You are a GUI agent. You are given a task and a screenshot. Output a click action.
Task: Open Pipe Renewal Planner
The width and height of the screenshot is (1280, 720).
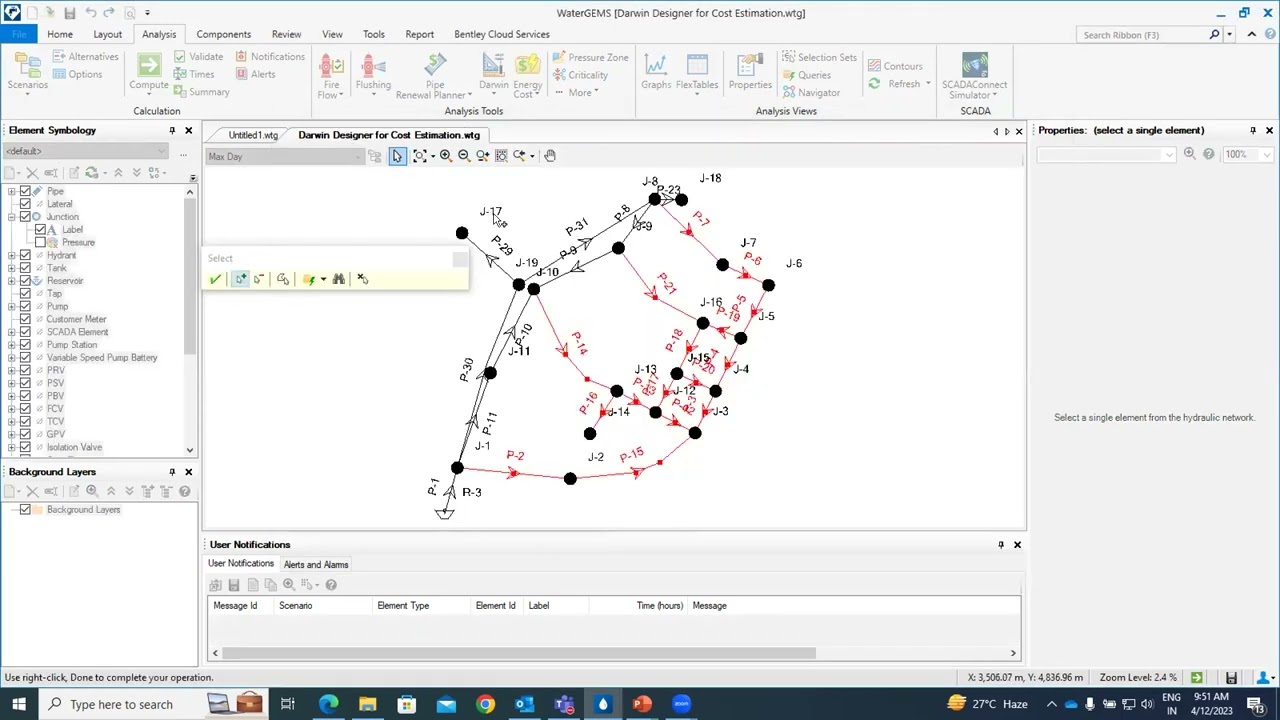(x=435, y=75)
